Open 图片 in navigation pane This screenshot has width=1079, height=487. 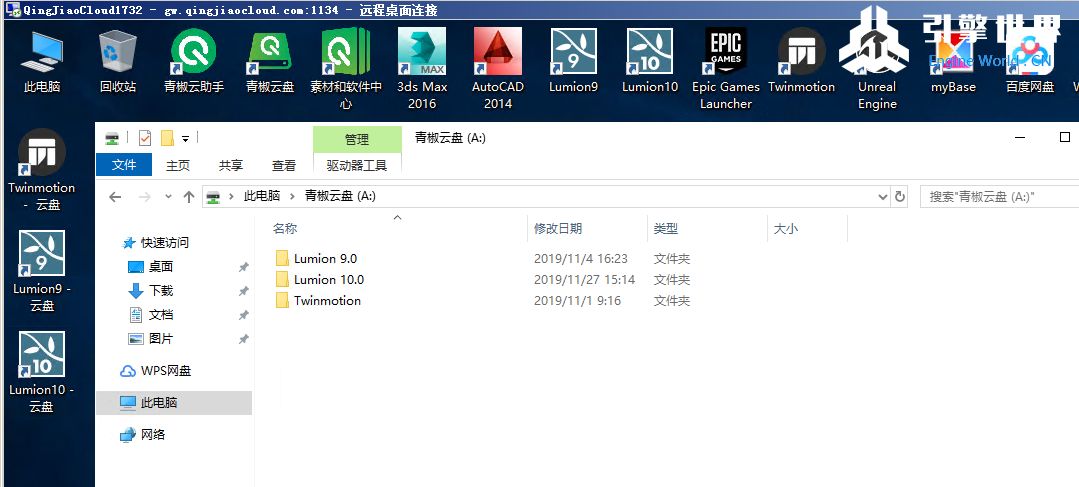pyautogui.click(x=160, y=338)
